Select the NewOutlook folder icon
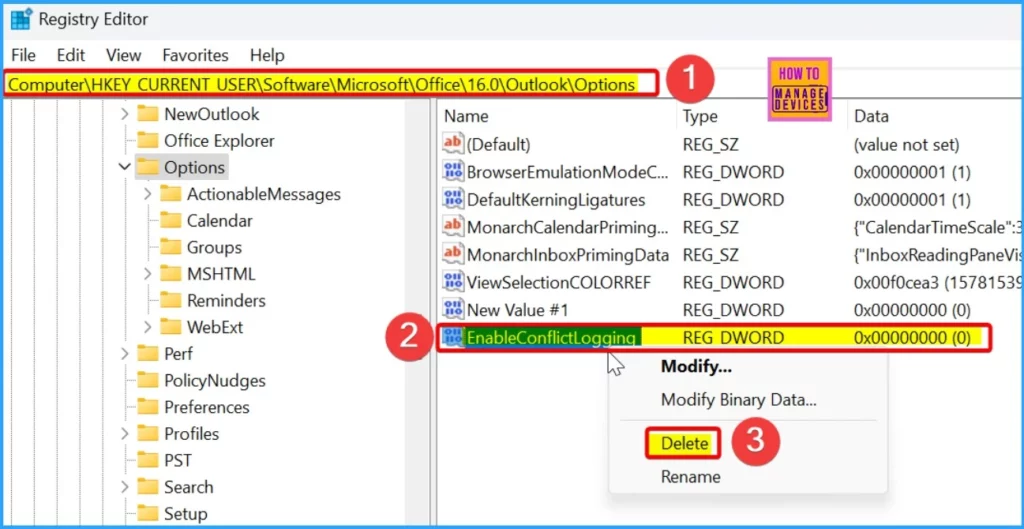The height and width of the screenshot is (529, 1024). (148, 114)
